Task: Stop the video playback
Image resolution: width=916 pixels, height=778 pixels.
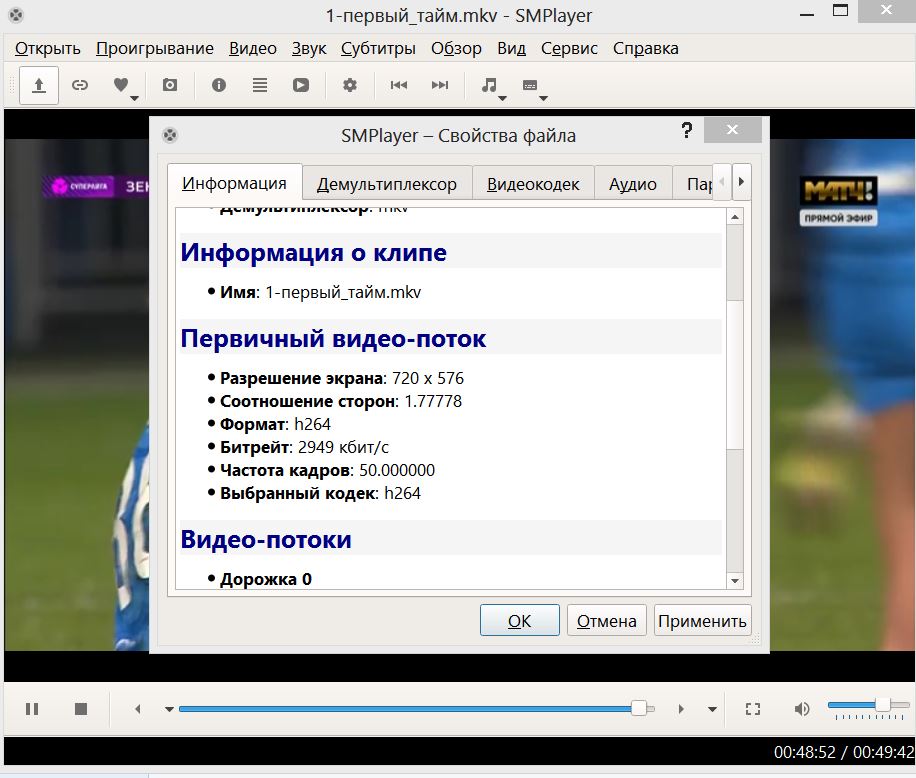Action: pyautogui.click(x=81, y=709)
